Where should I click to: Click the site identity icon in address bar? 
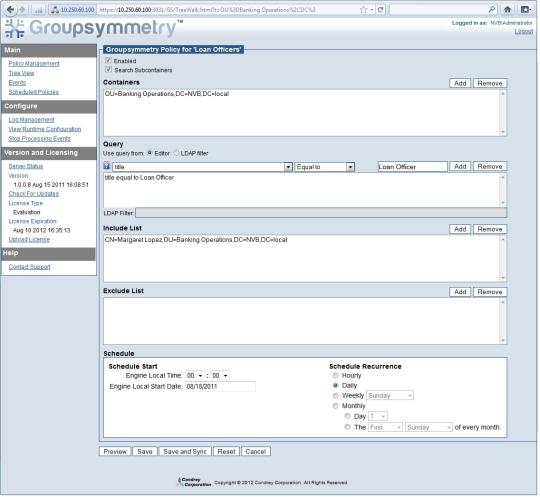point(55,10)
